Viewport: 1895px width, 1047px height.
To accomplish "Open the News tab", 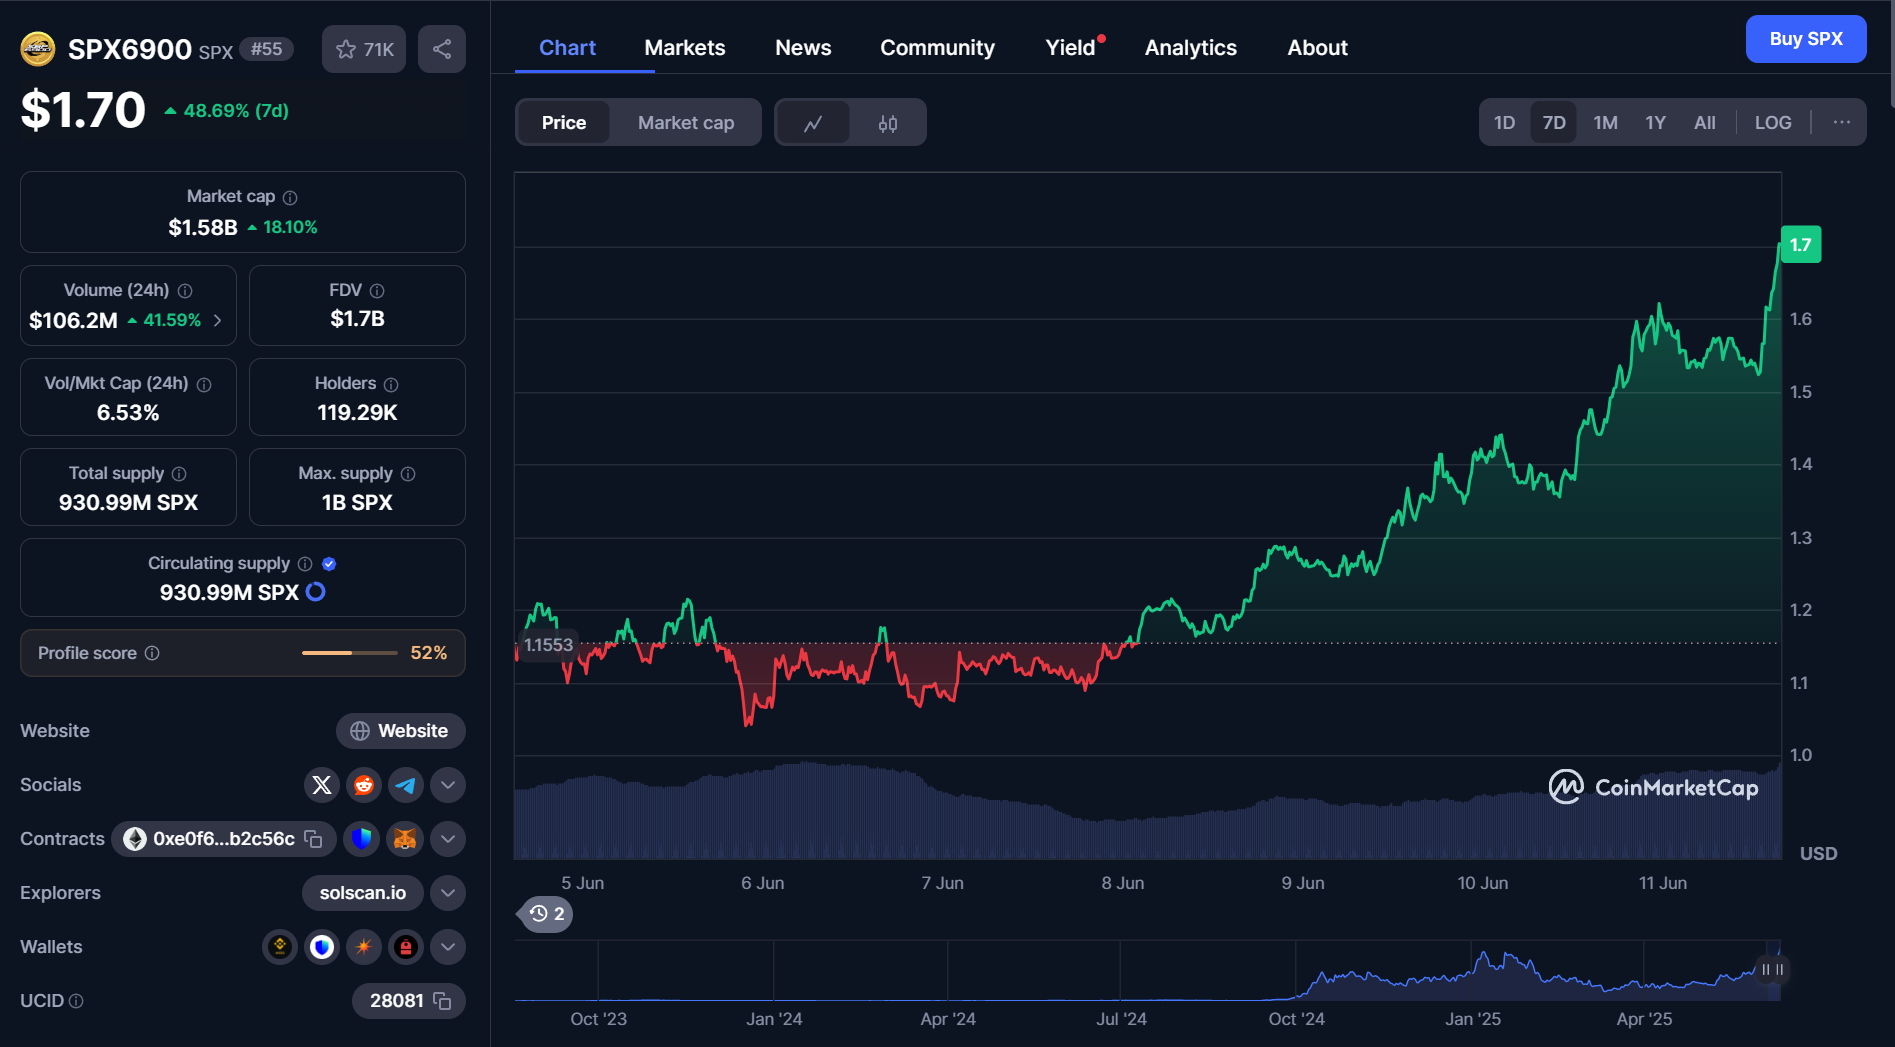I will (x=803, y=47).
